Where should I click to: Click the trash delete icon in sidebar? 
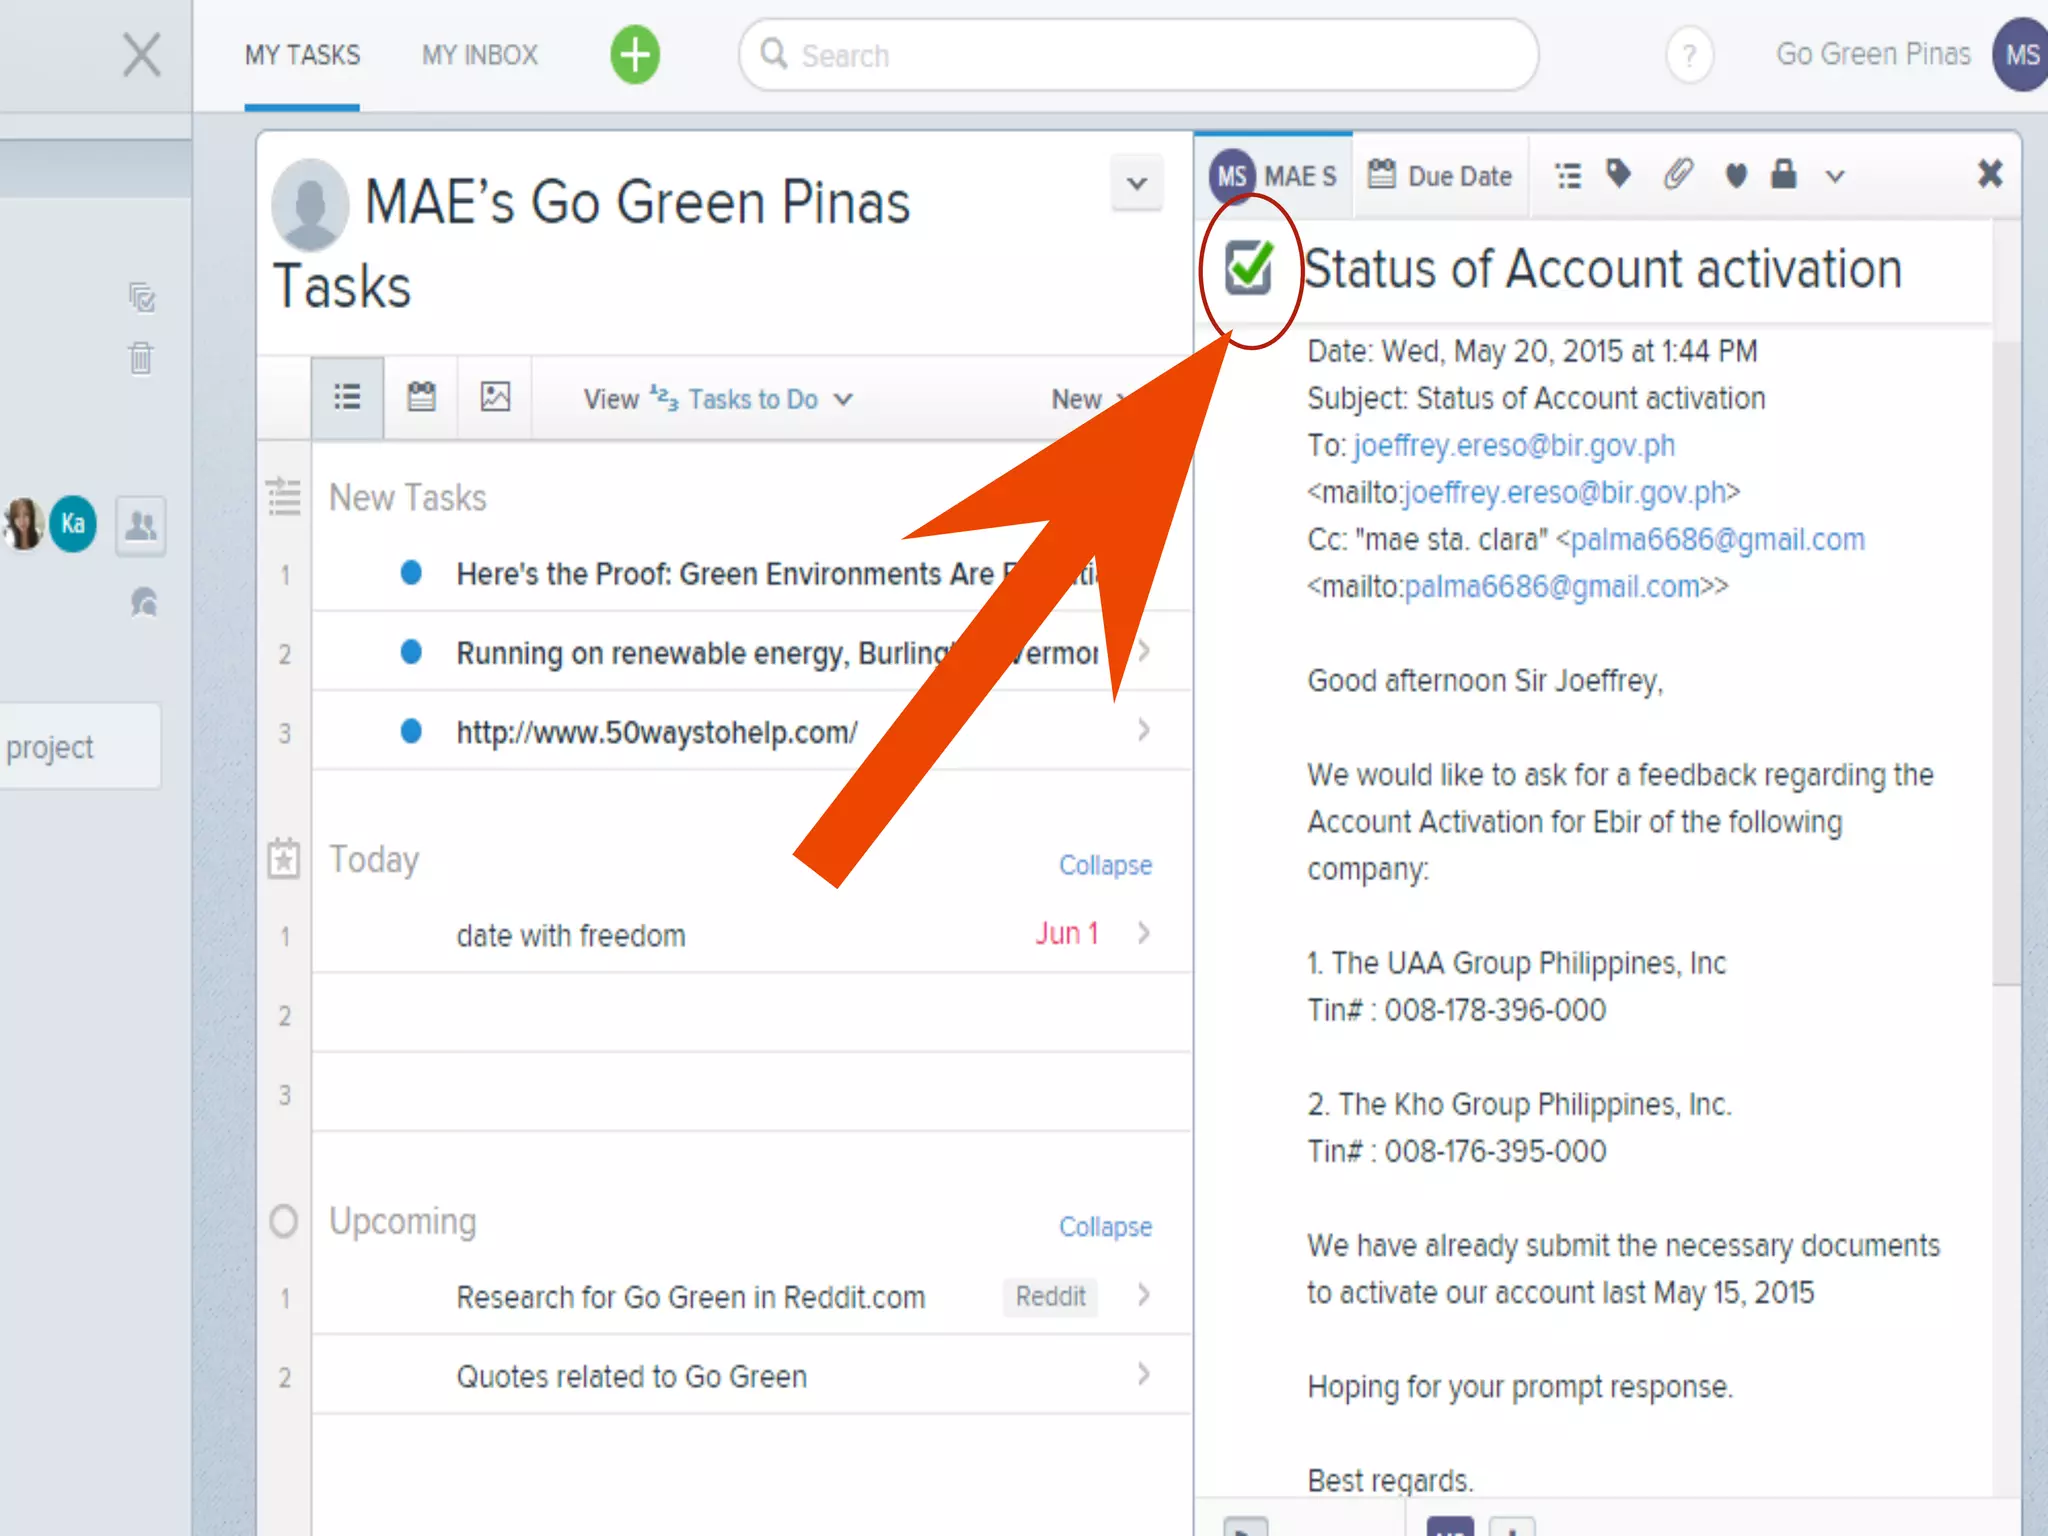141,357
